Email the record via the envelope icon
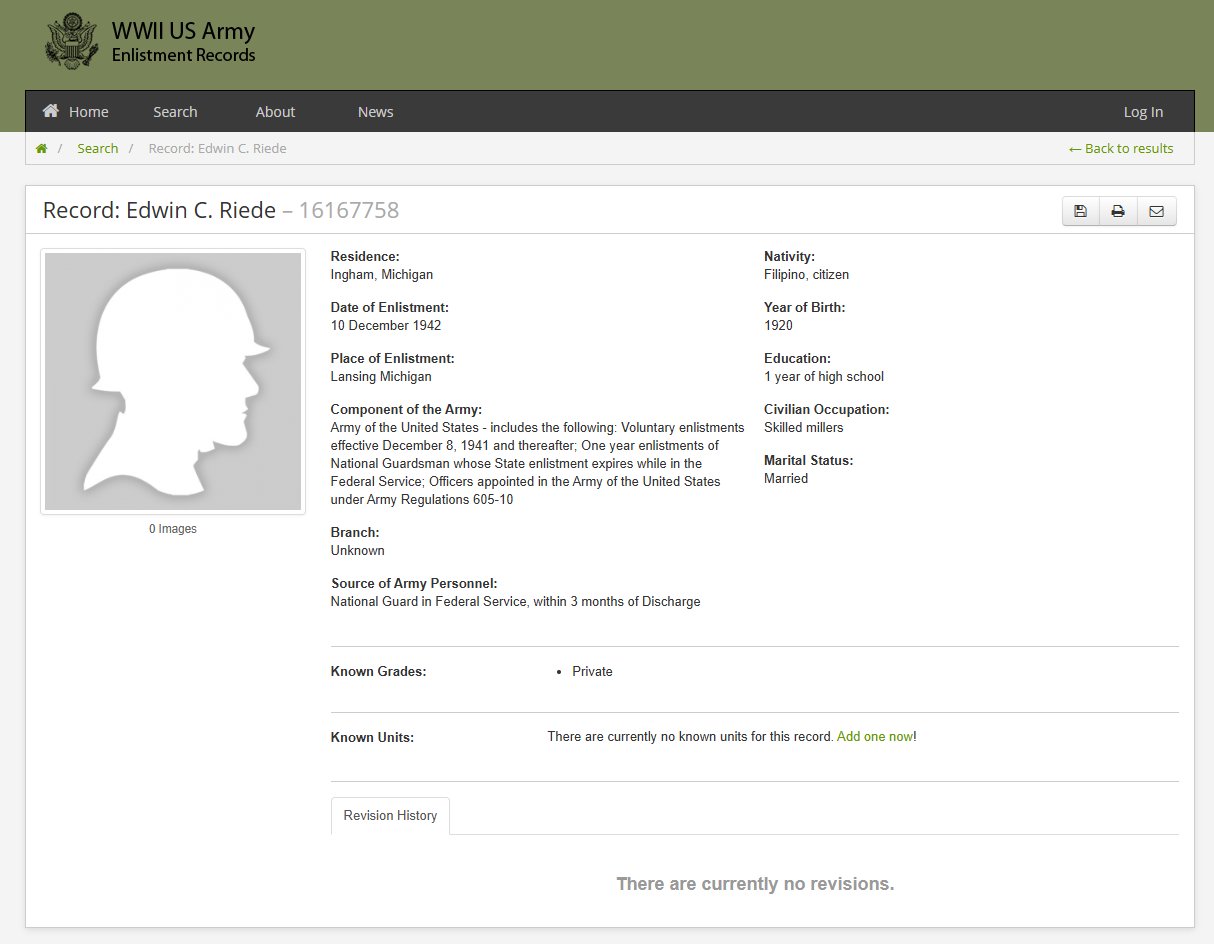This screenshot has width=1214, height=944. pos(1156,211)
